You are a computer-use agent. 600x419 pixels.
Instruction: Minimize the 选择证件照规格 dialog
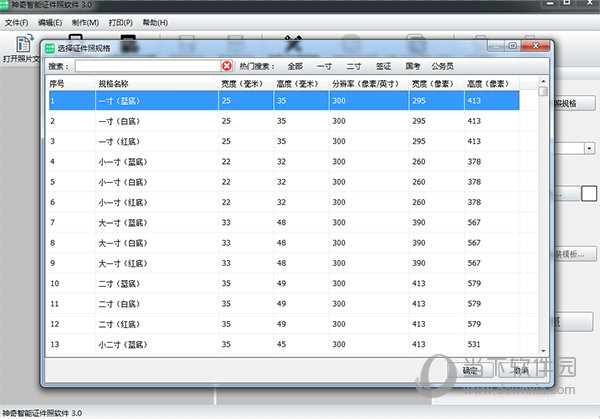(x=496, y=46)
